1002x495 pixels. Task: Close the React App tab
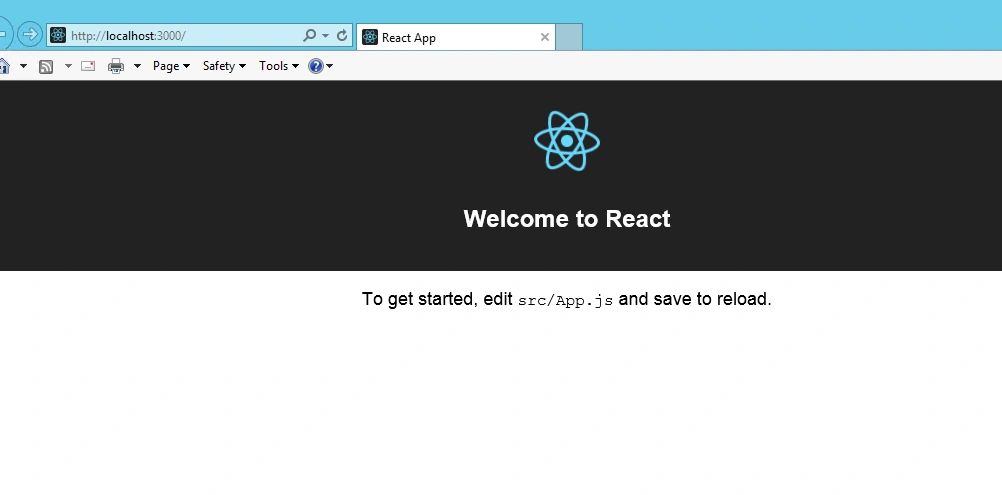click(x=544, y=37)
